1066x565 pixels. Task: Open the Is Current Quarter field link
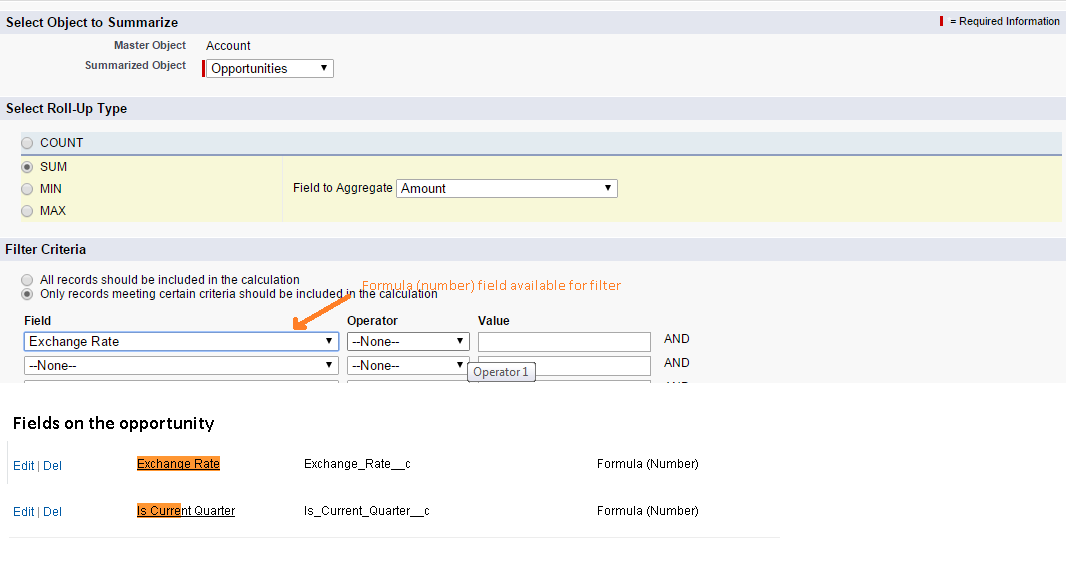[x=186, y=511]
